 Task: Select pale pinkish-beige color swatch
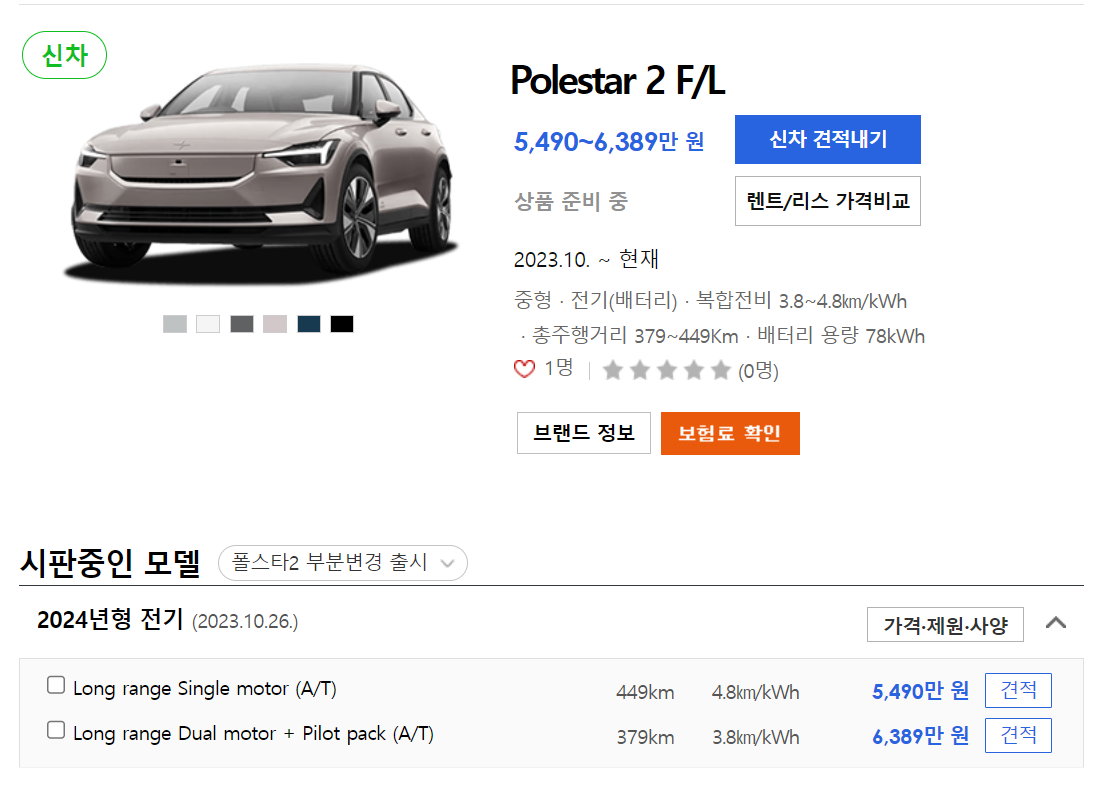click(275, 324)
